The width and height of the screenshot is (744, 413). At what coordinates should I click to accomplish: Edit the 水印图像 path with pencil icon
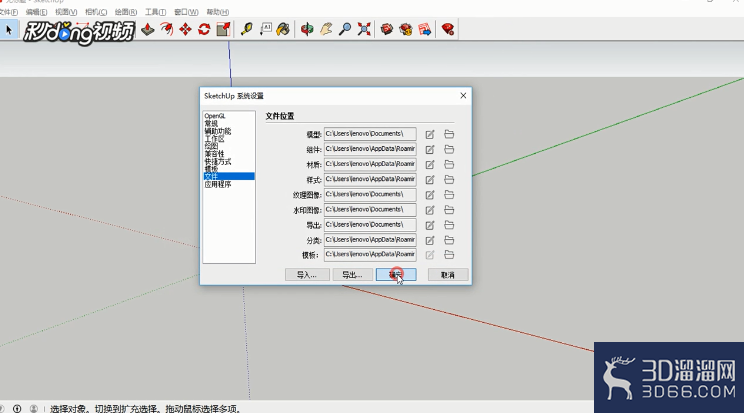(x=430, y=210)
